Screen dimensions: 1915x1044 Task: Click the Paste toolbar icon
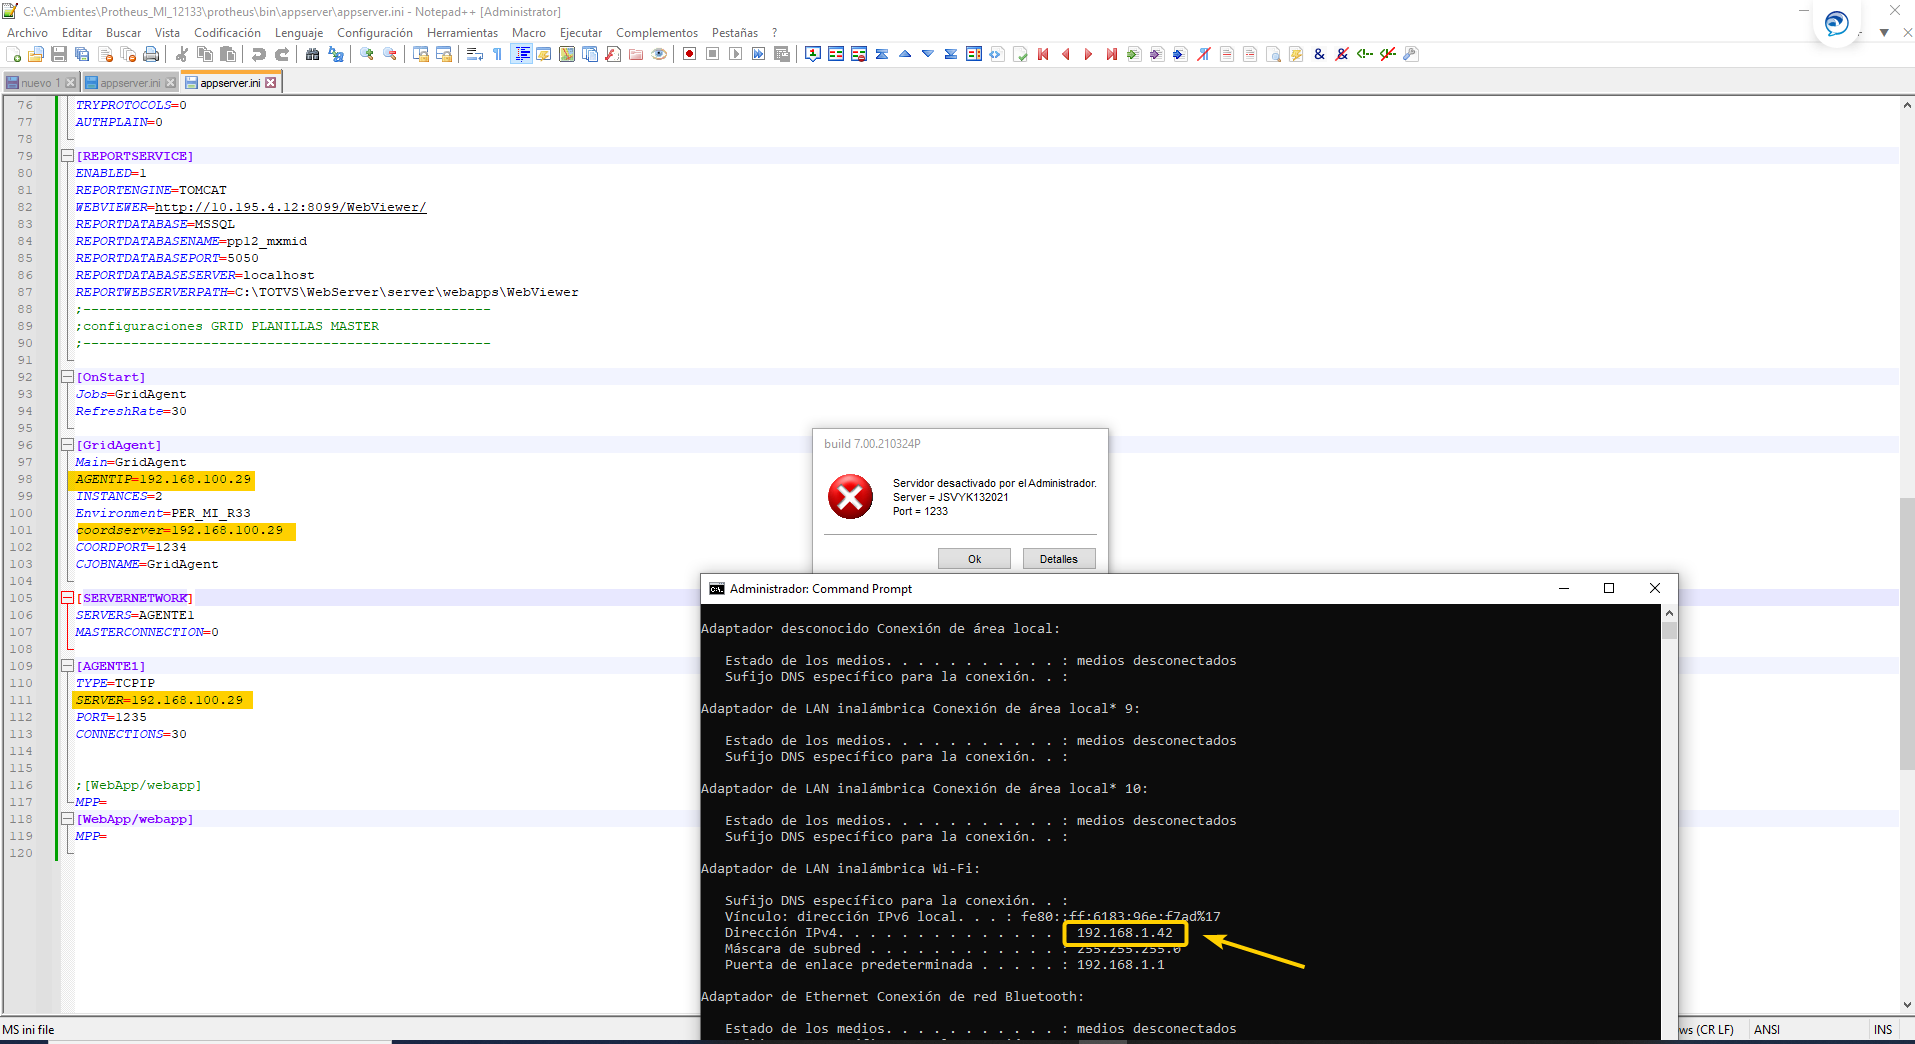[x=228, y=54]
